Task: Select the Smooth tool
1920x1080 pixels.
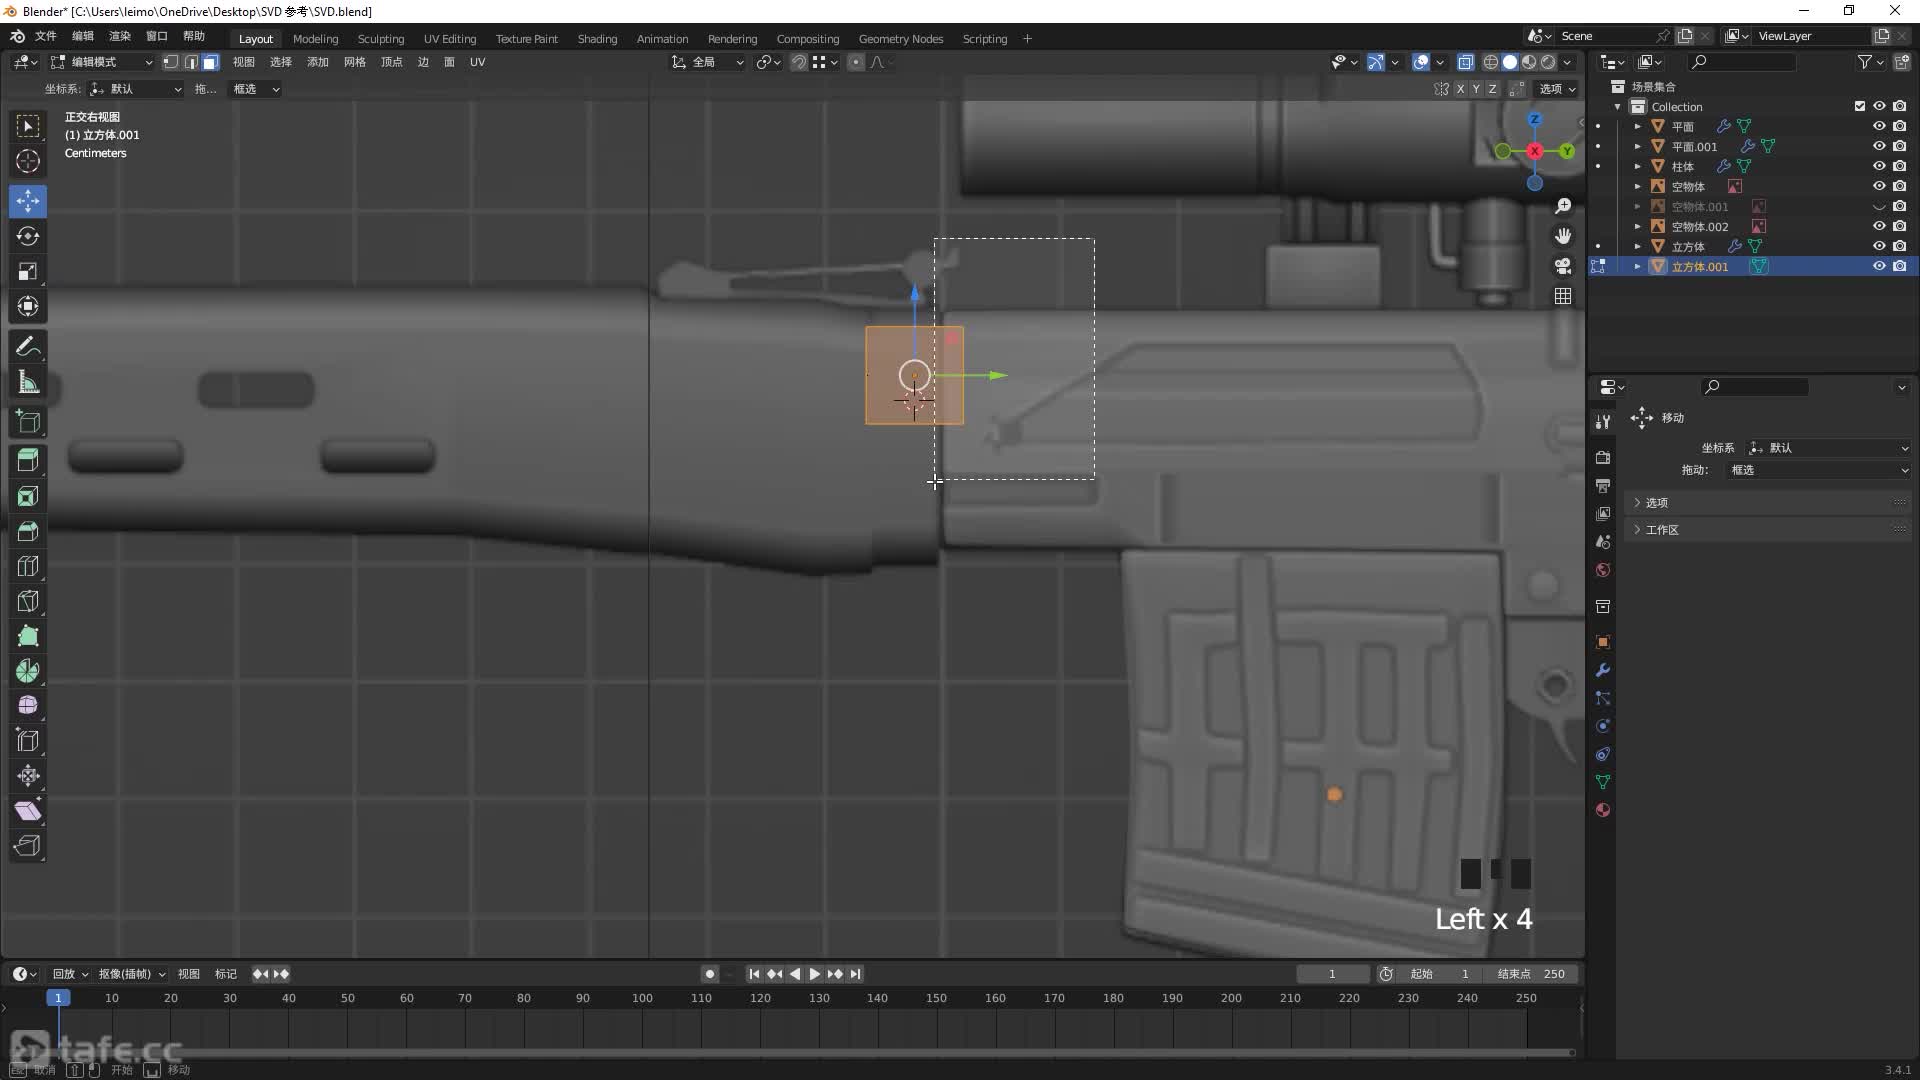Action: click(28, 706)
